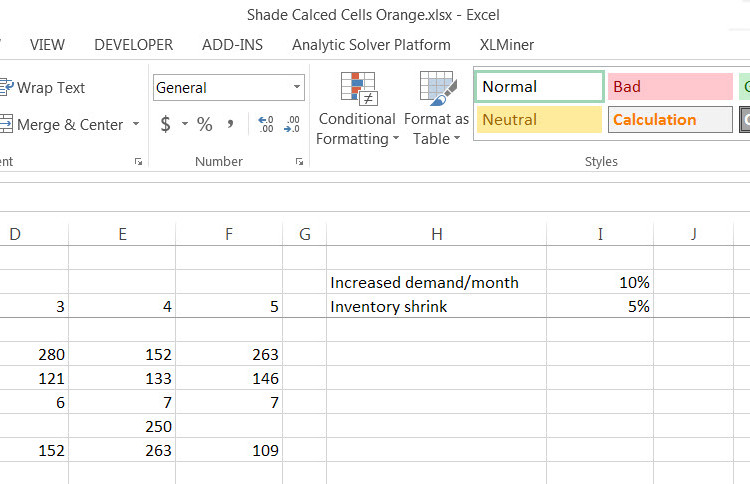This screenshot has width=750, height=484.
Task: Apply Accounting Number Format dollar sign
Action: tap(166, 124)
